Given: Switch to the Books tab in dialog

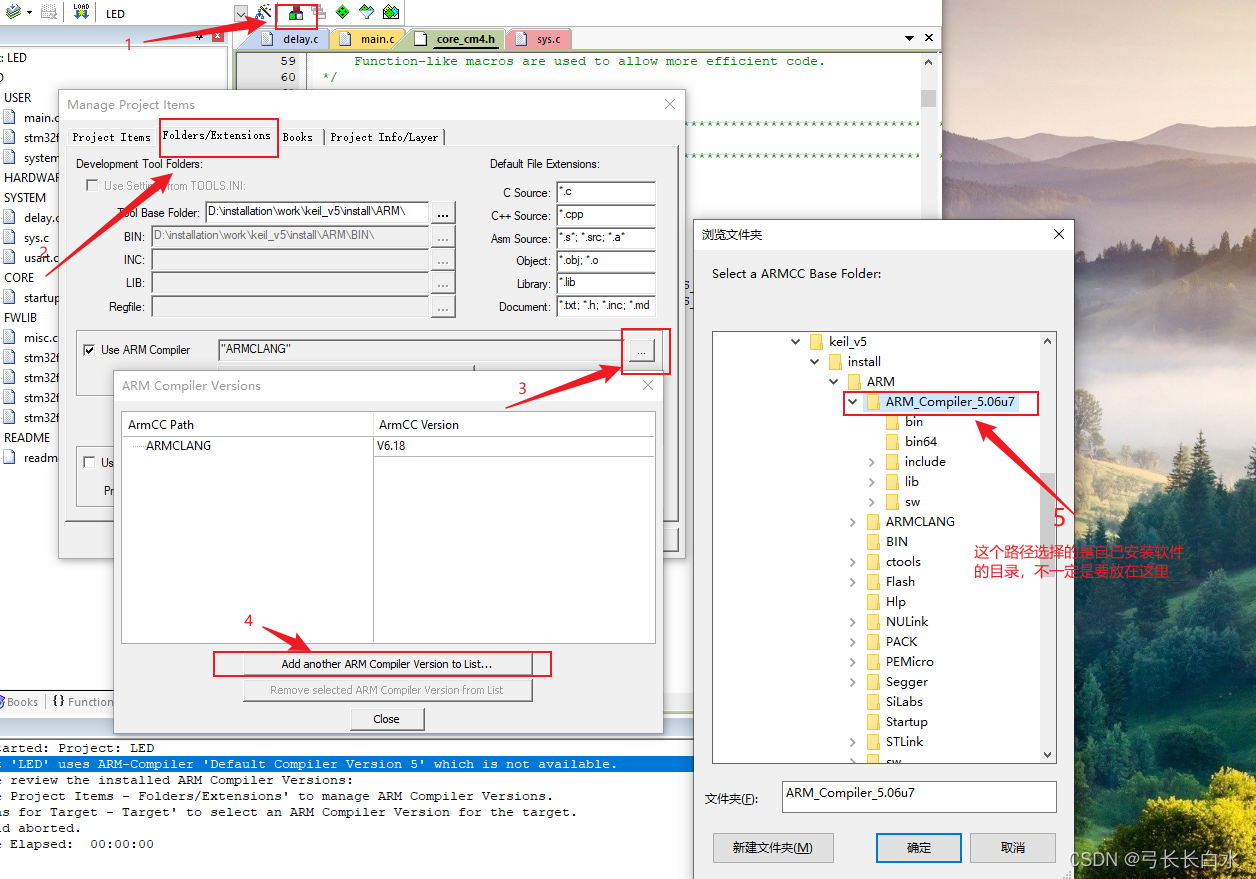Looking at the screenshot, I should [x=297, y=137].
